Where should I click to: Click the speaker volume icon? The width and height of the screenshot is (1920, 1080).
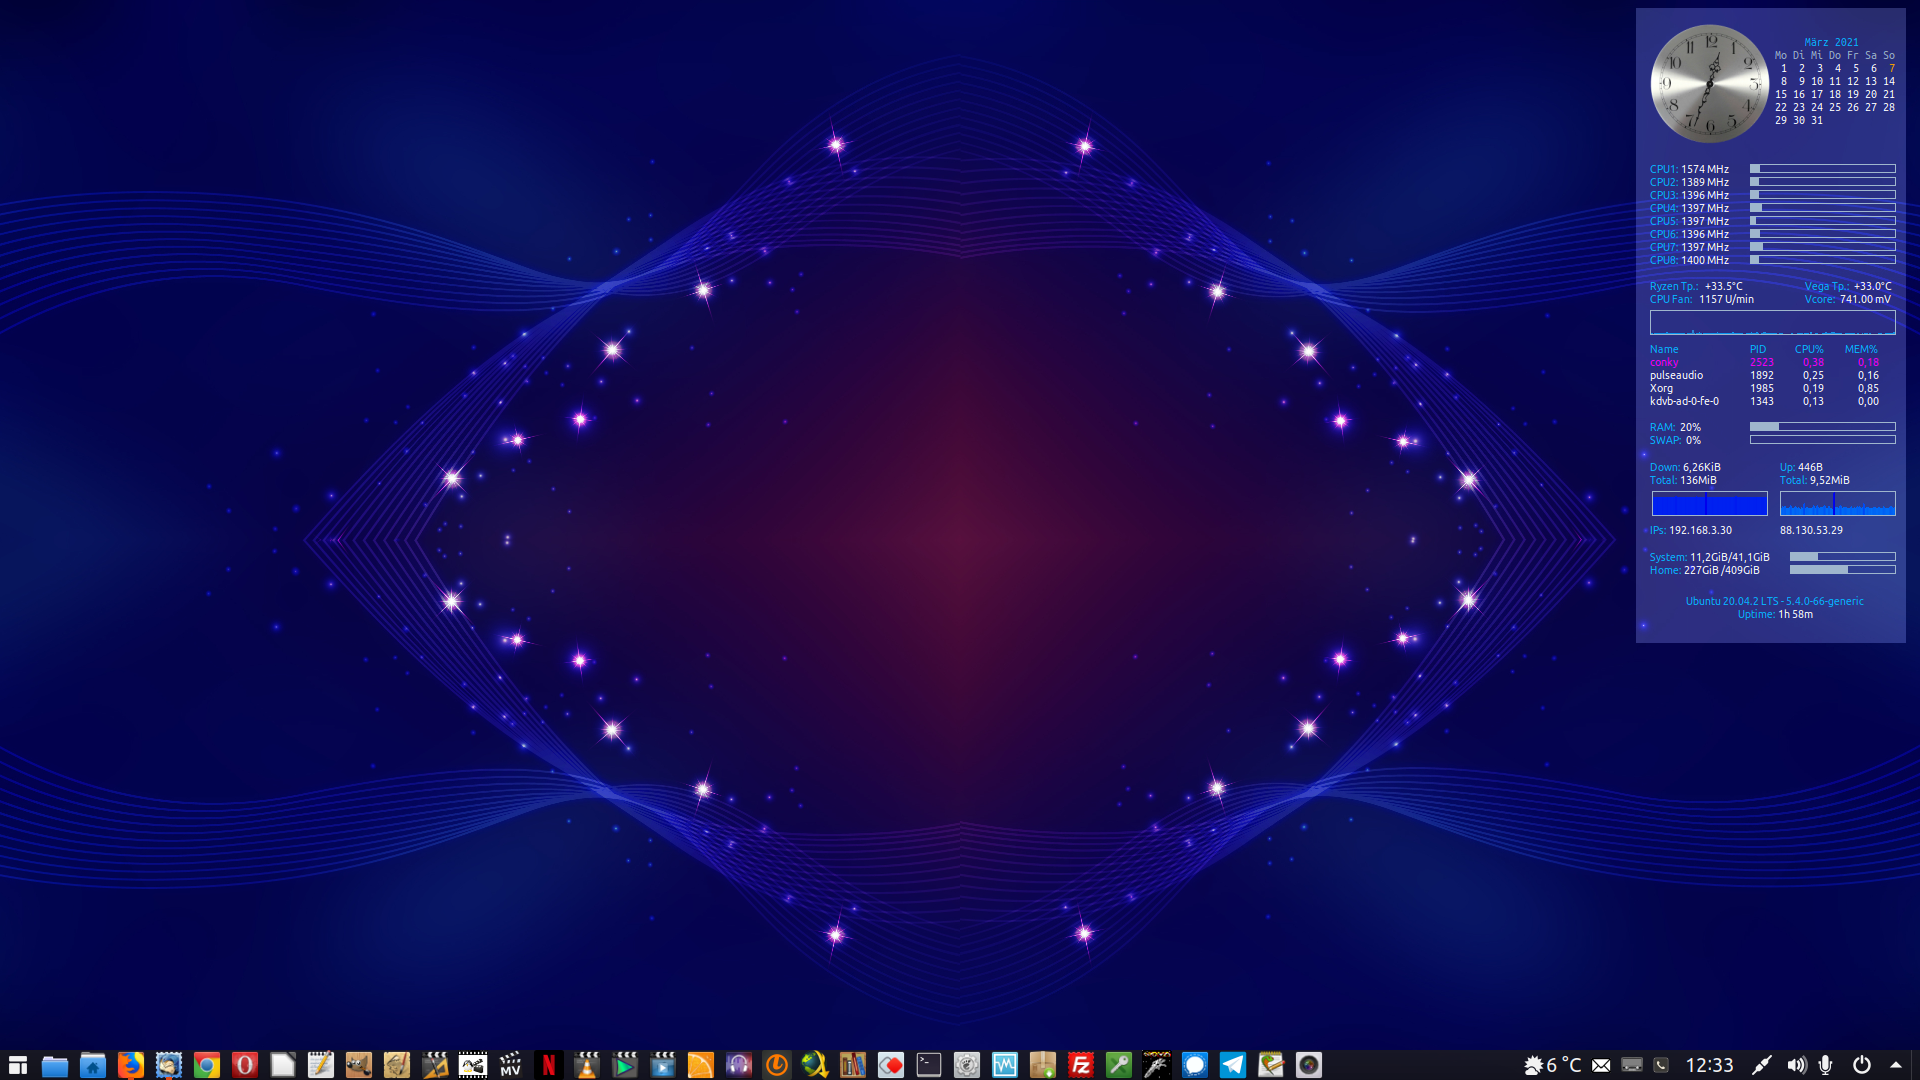(1796, 1065)
